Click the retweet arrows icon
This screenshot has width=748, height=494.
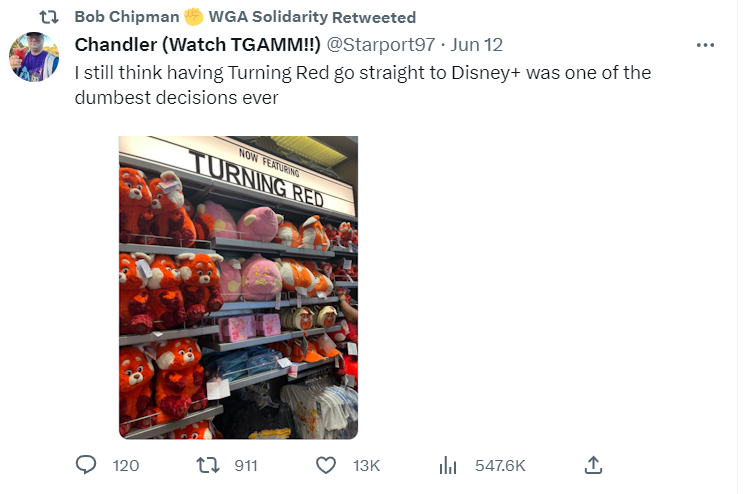point(206,465)
